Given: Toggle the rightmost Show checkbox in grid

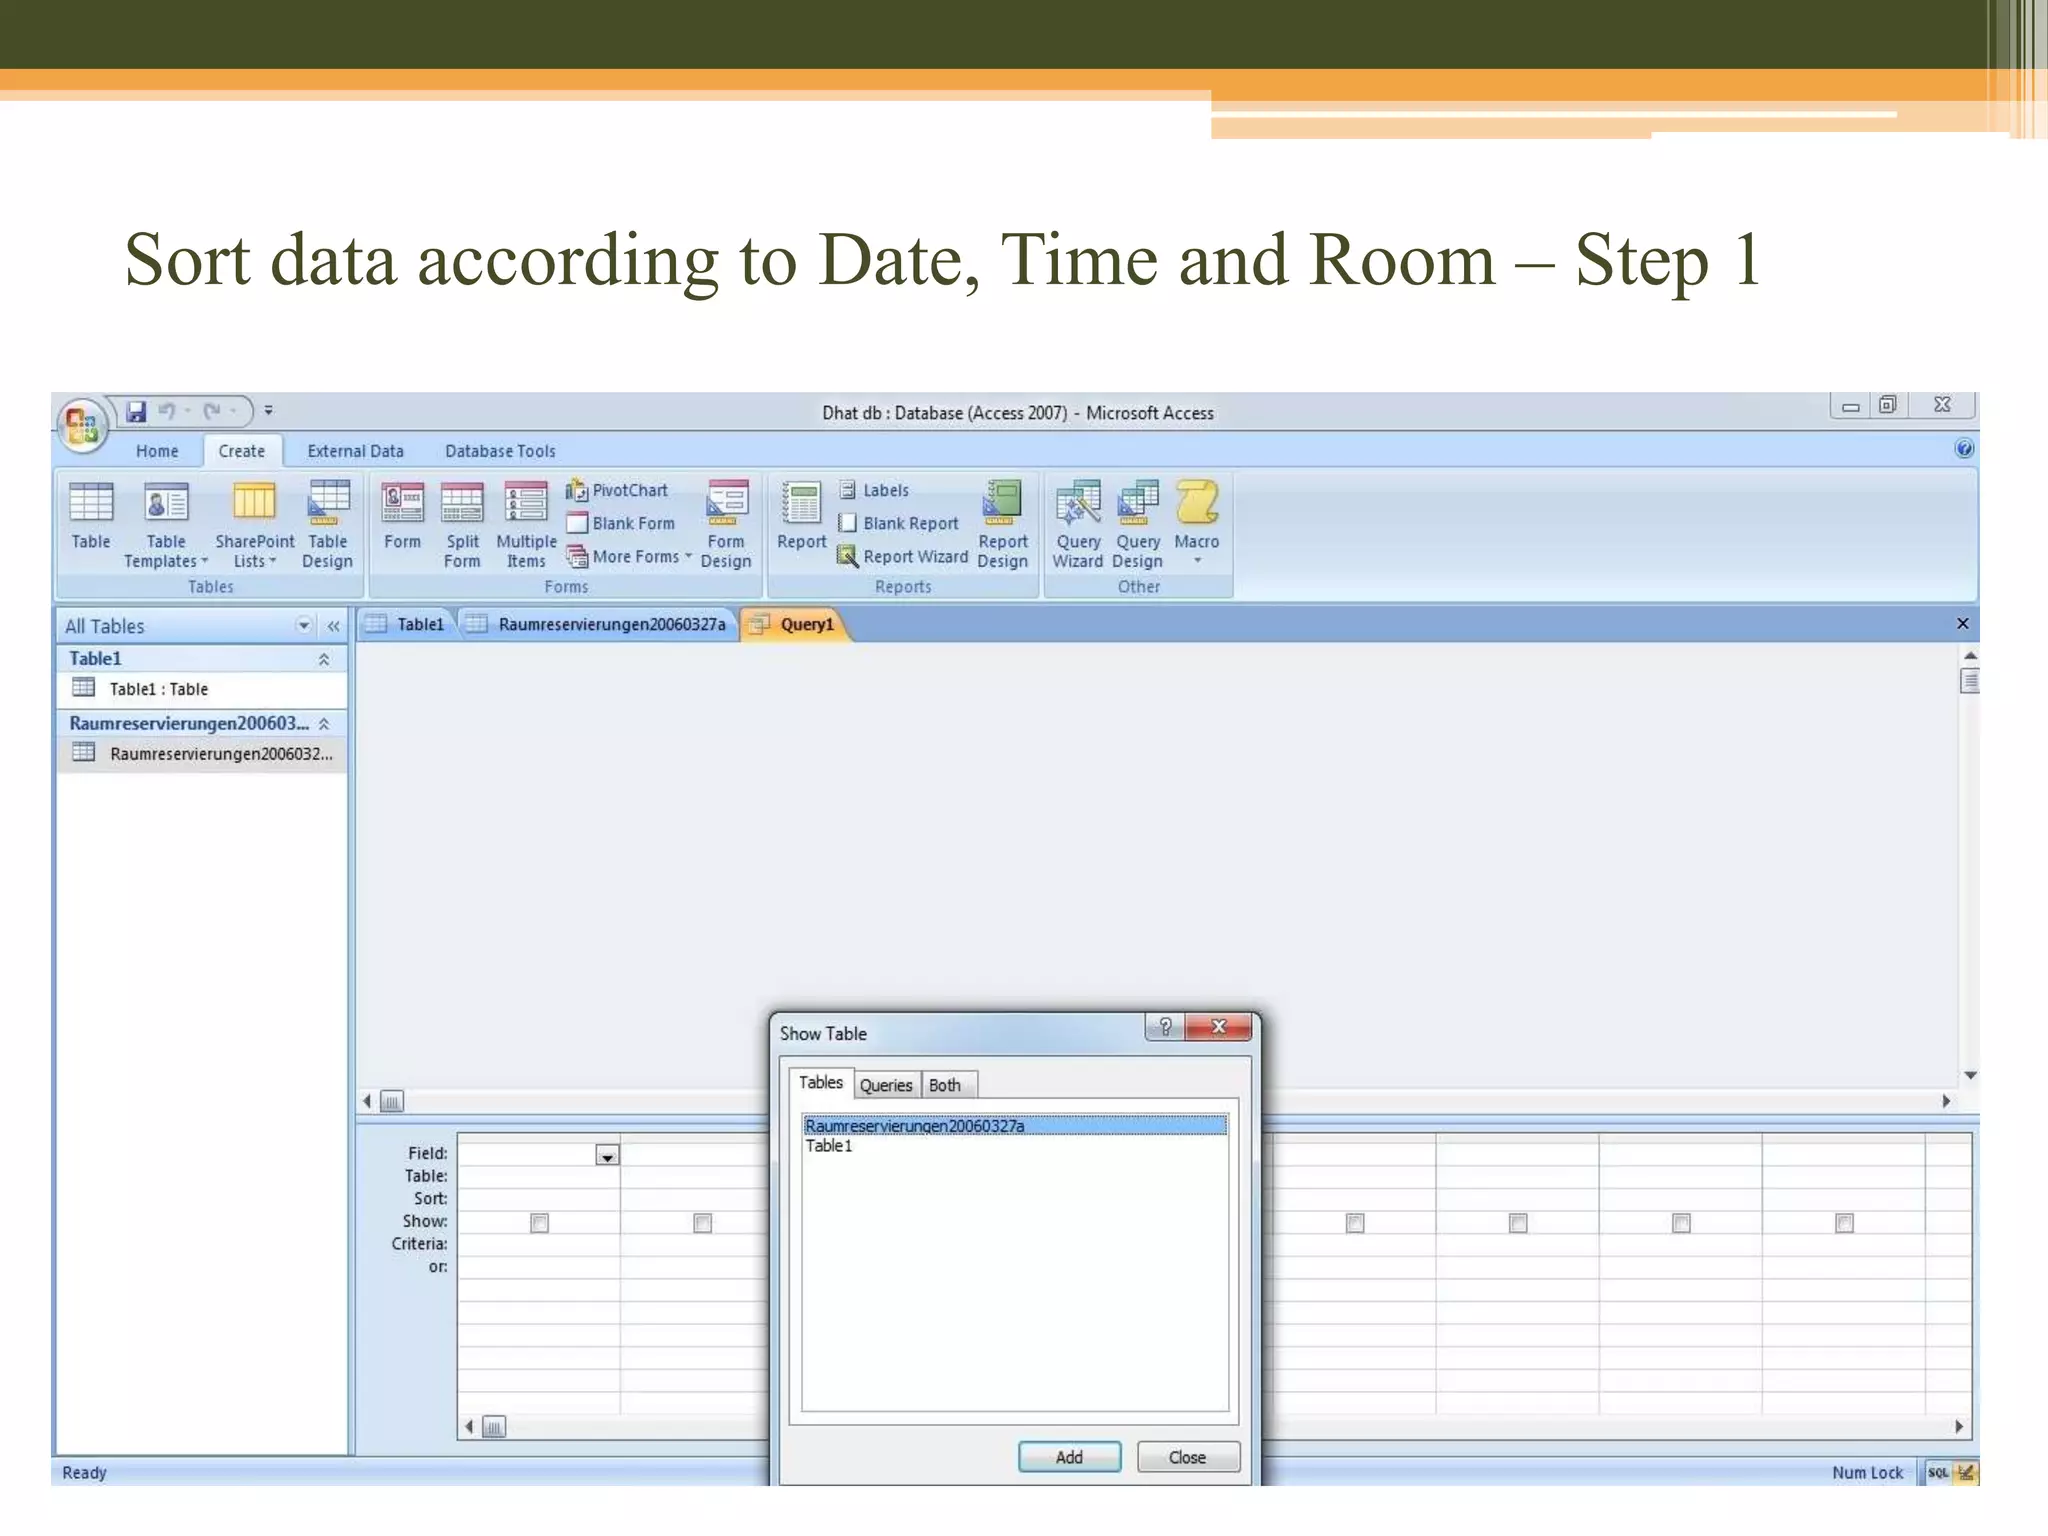Looking at the screenshot, I should click(1844, 1222).
